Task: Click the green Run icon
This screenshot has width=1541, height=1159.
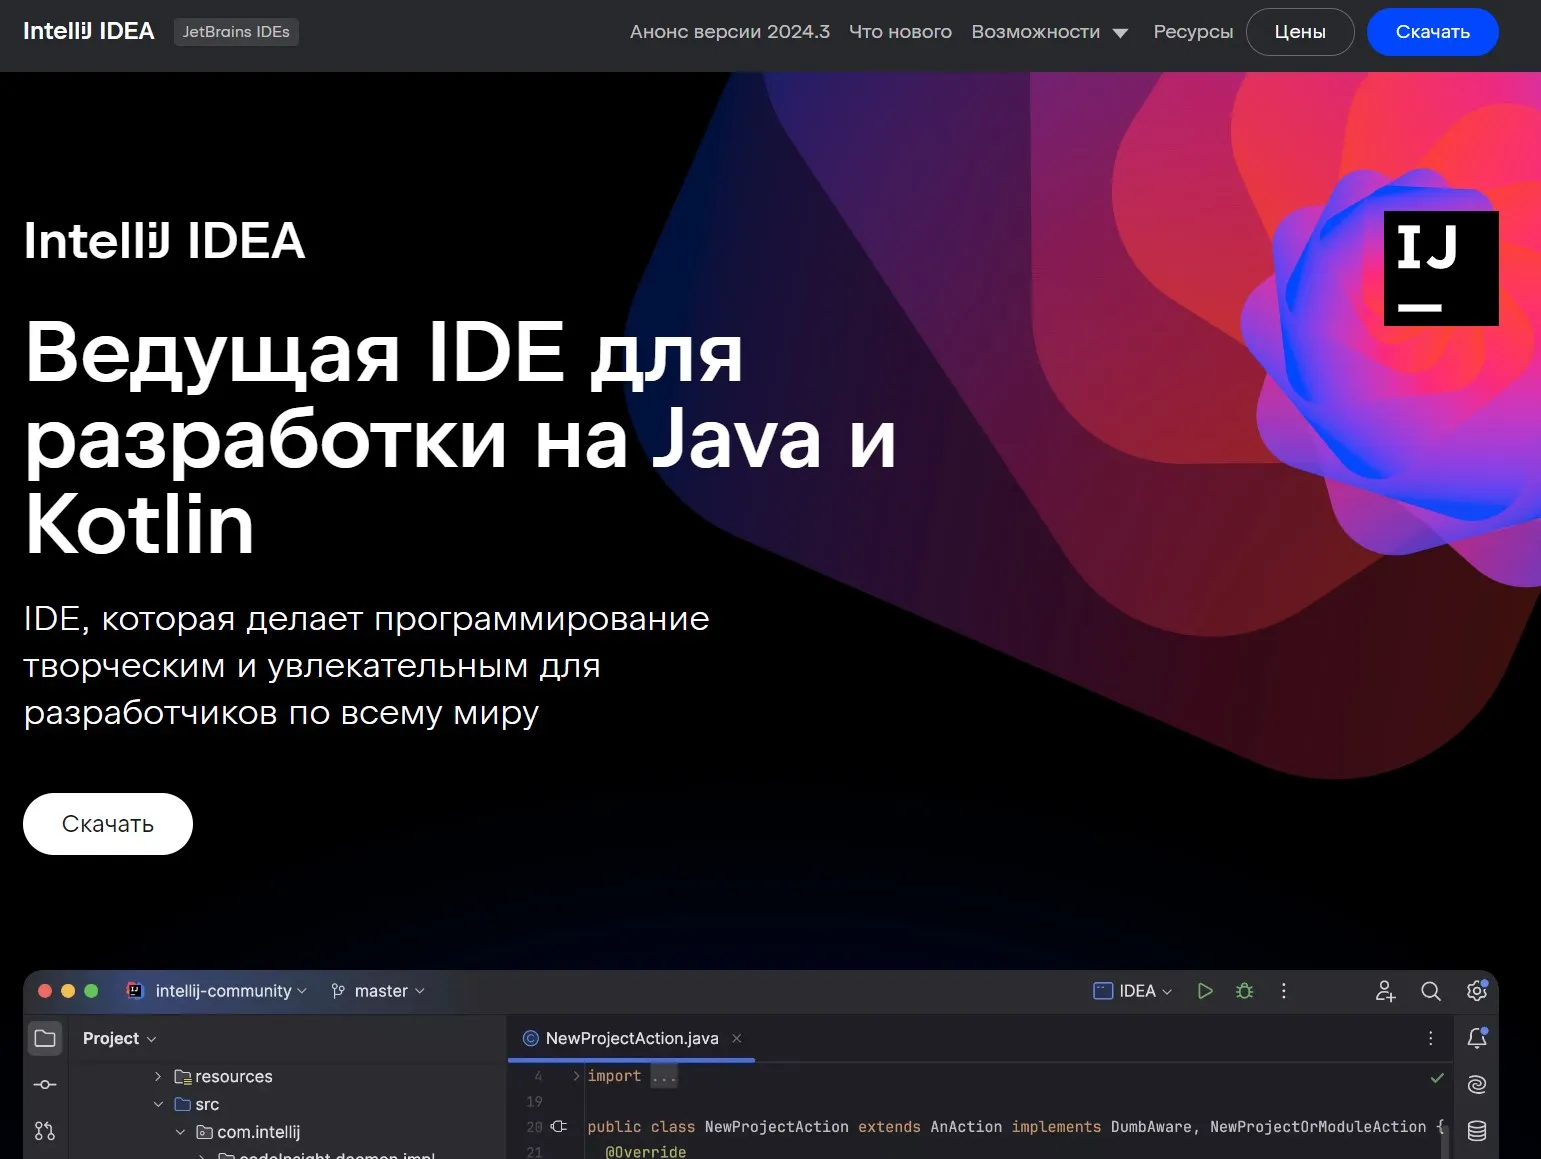Action: (1205, 991)
